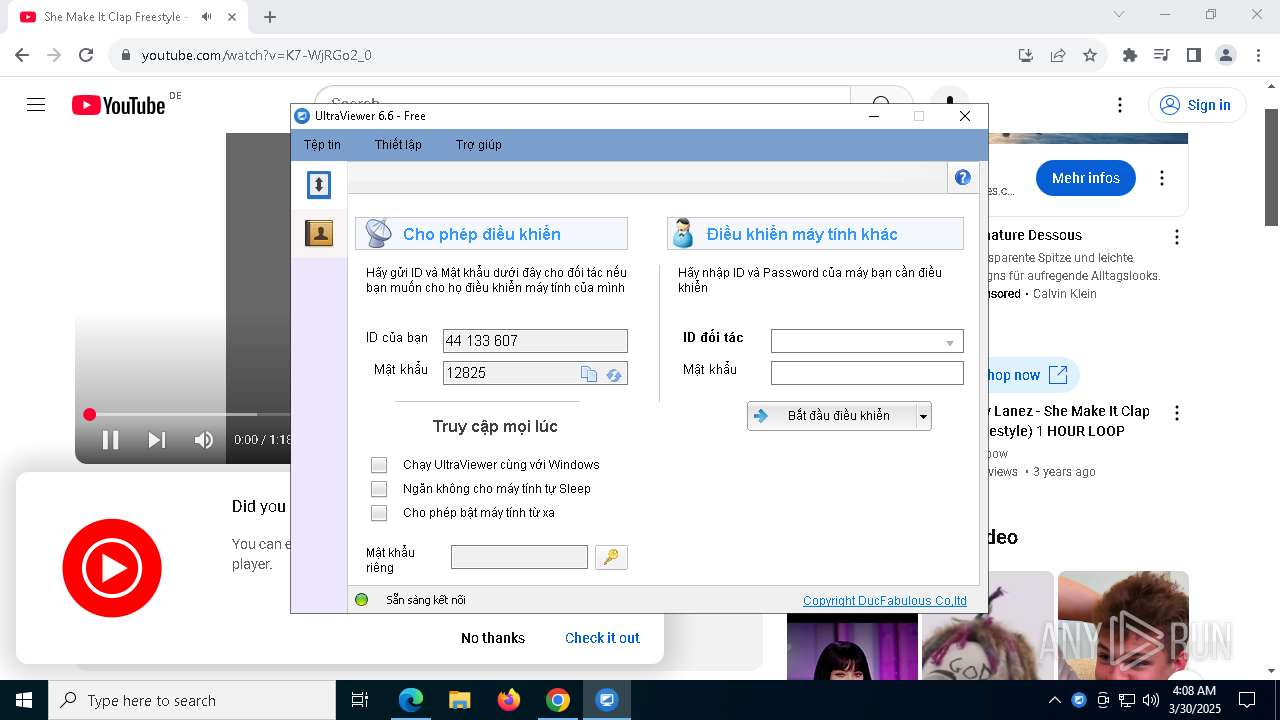
Task: Check Cho phép bật máy tính từ xa
Action: [x=379, y=513]
